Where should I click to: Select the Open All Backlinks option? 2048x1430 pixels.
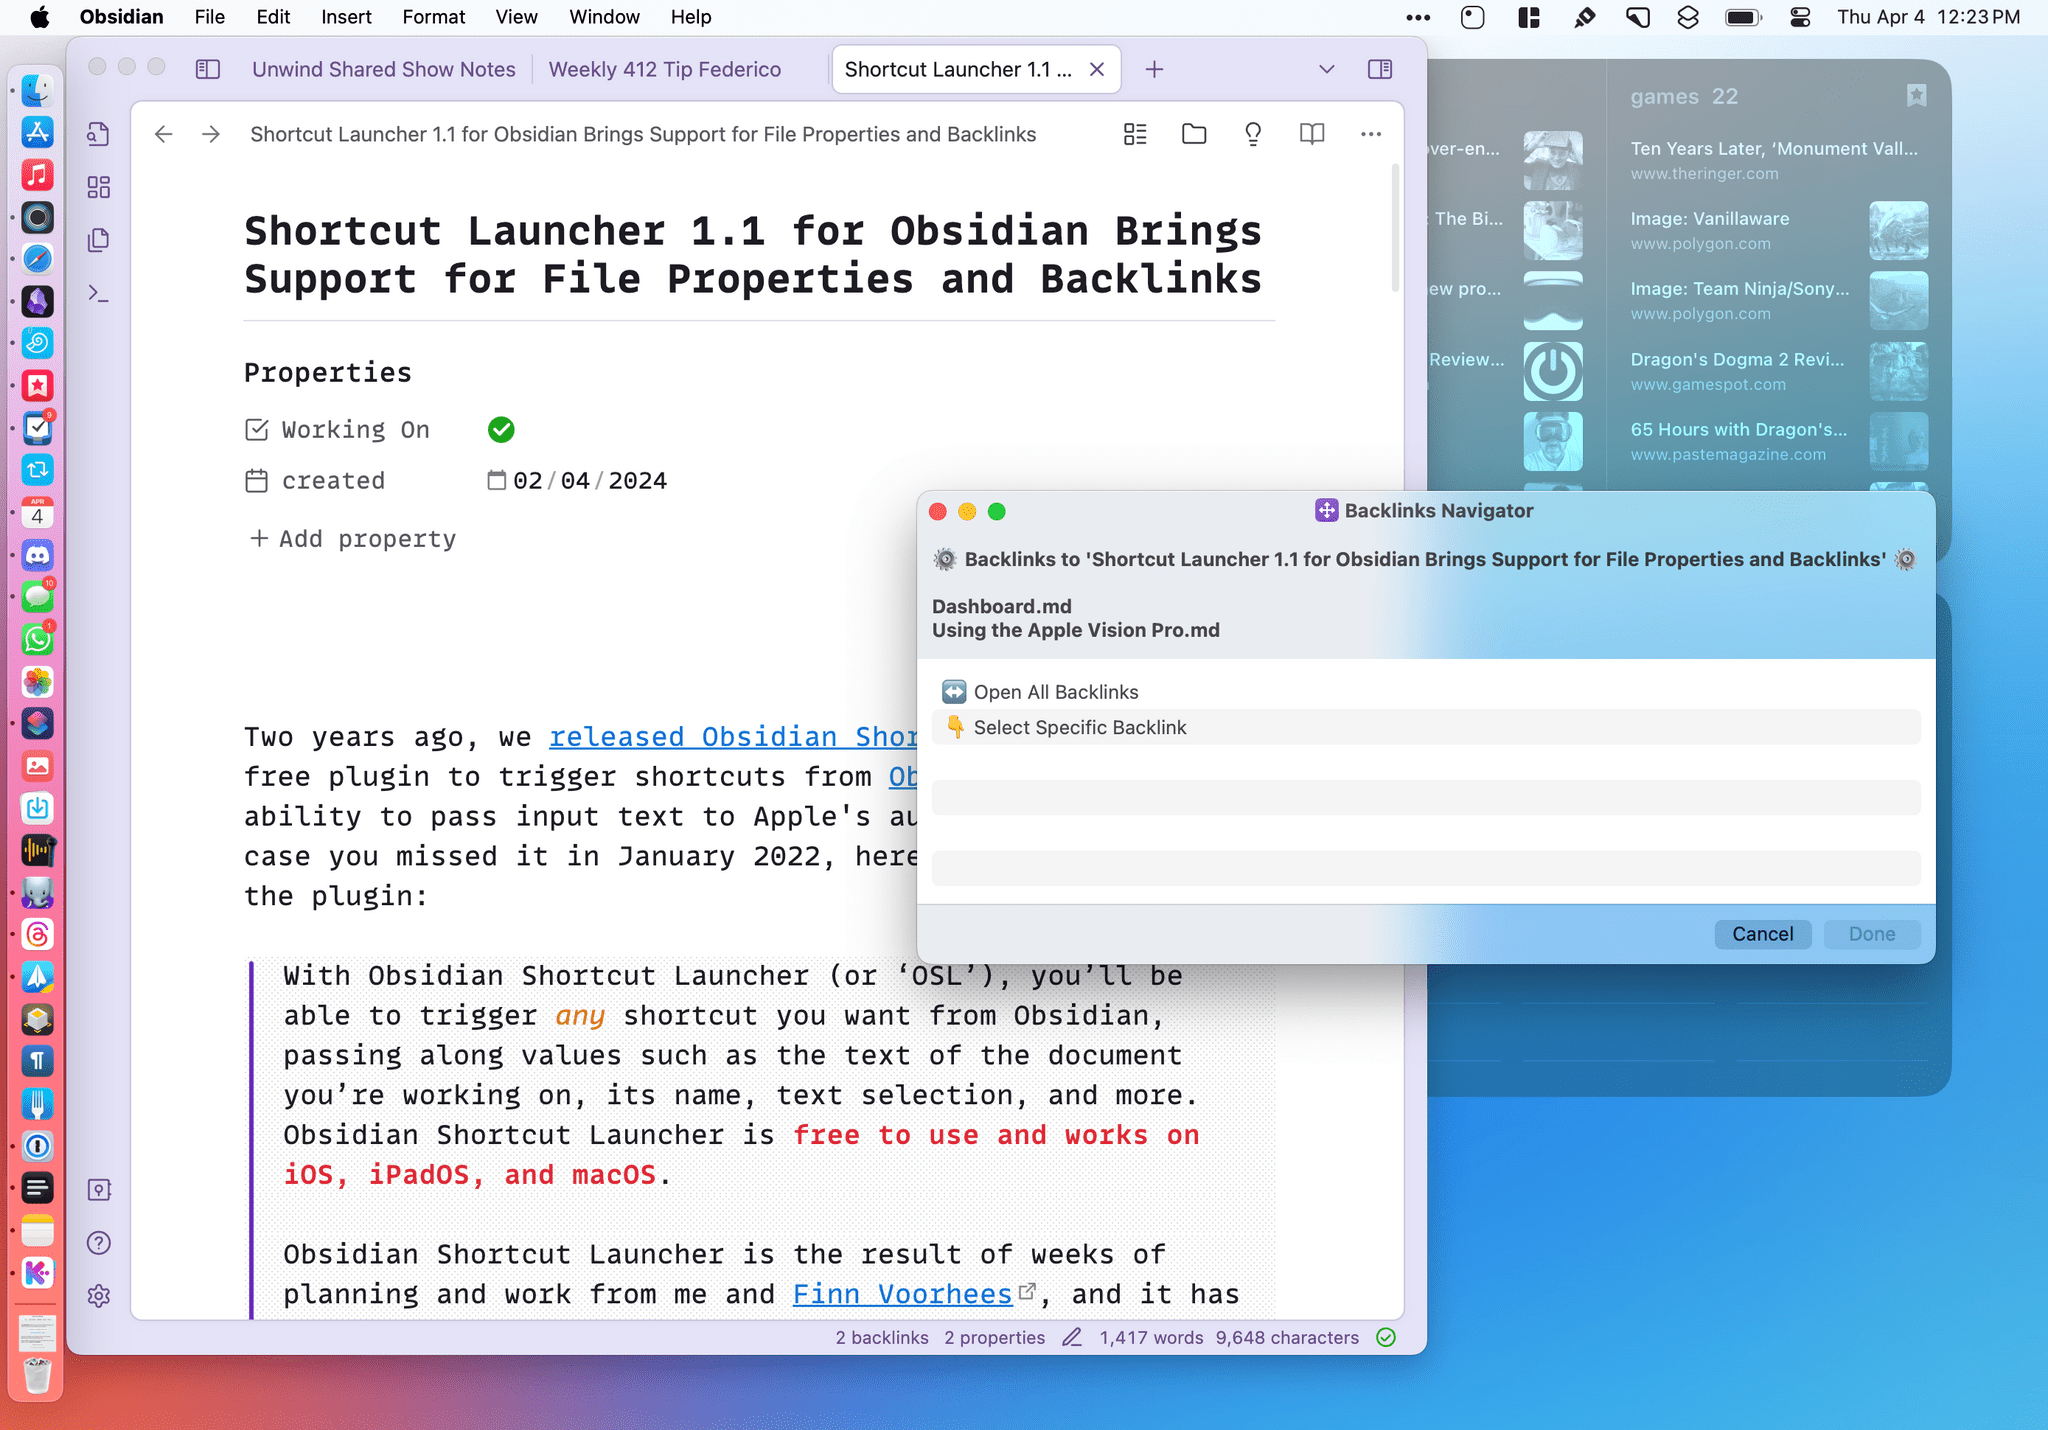pos(1056,692)
